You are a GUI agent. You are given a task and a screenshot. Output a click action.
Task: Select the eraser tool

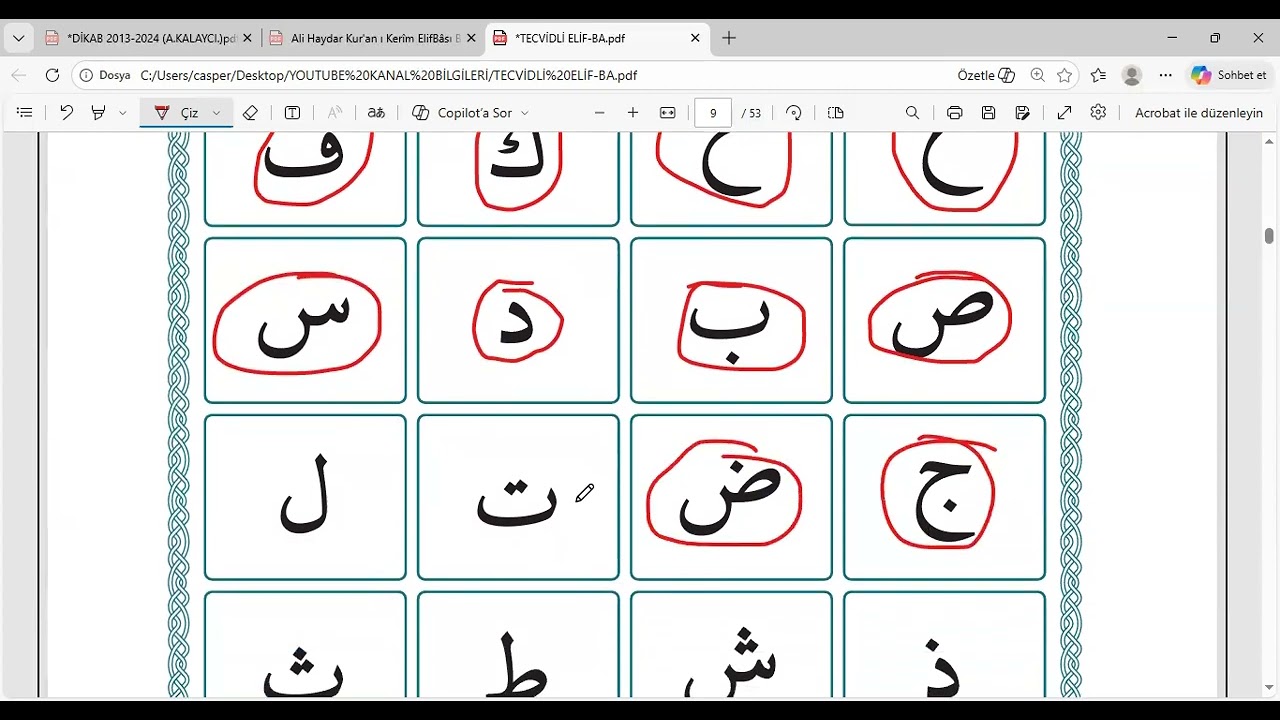click(x=251, y=113)
